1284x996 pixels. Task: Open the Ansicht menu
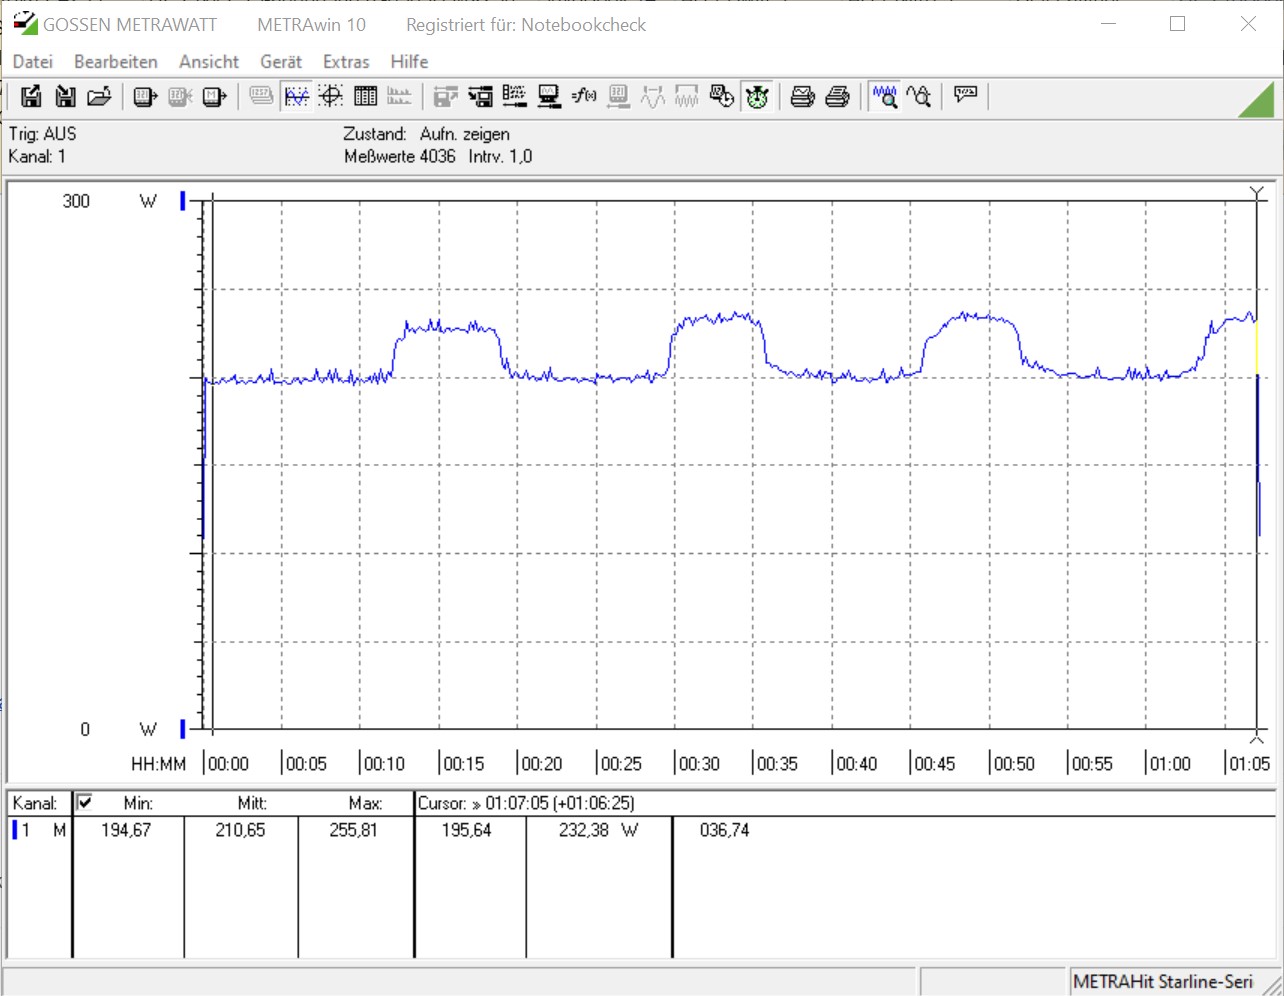point(209,61)
